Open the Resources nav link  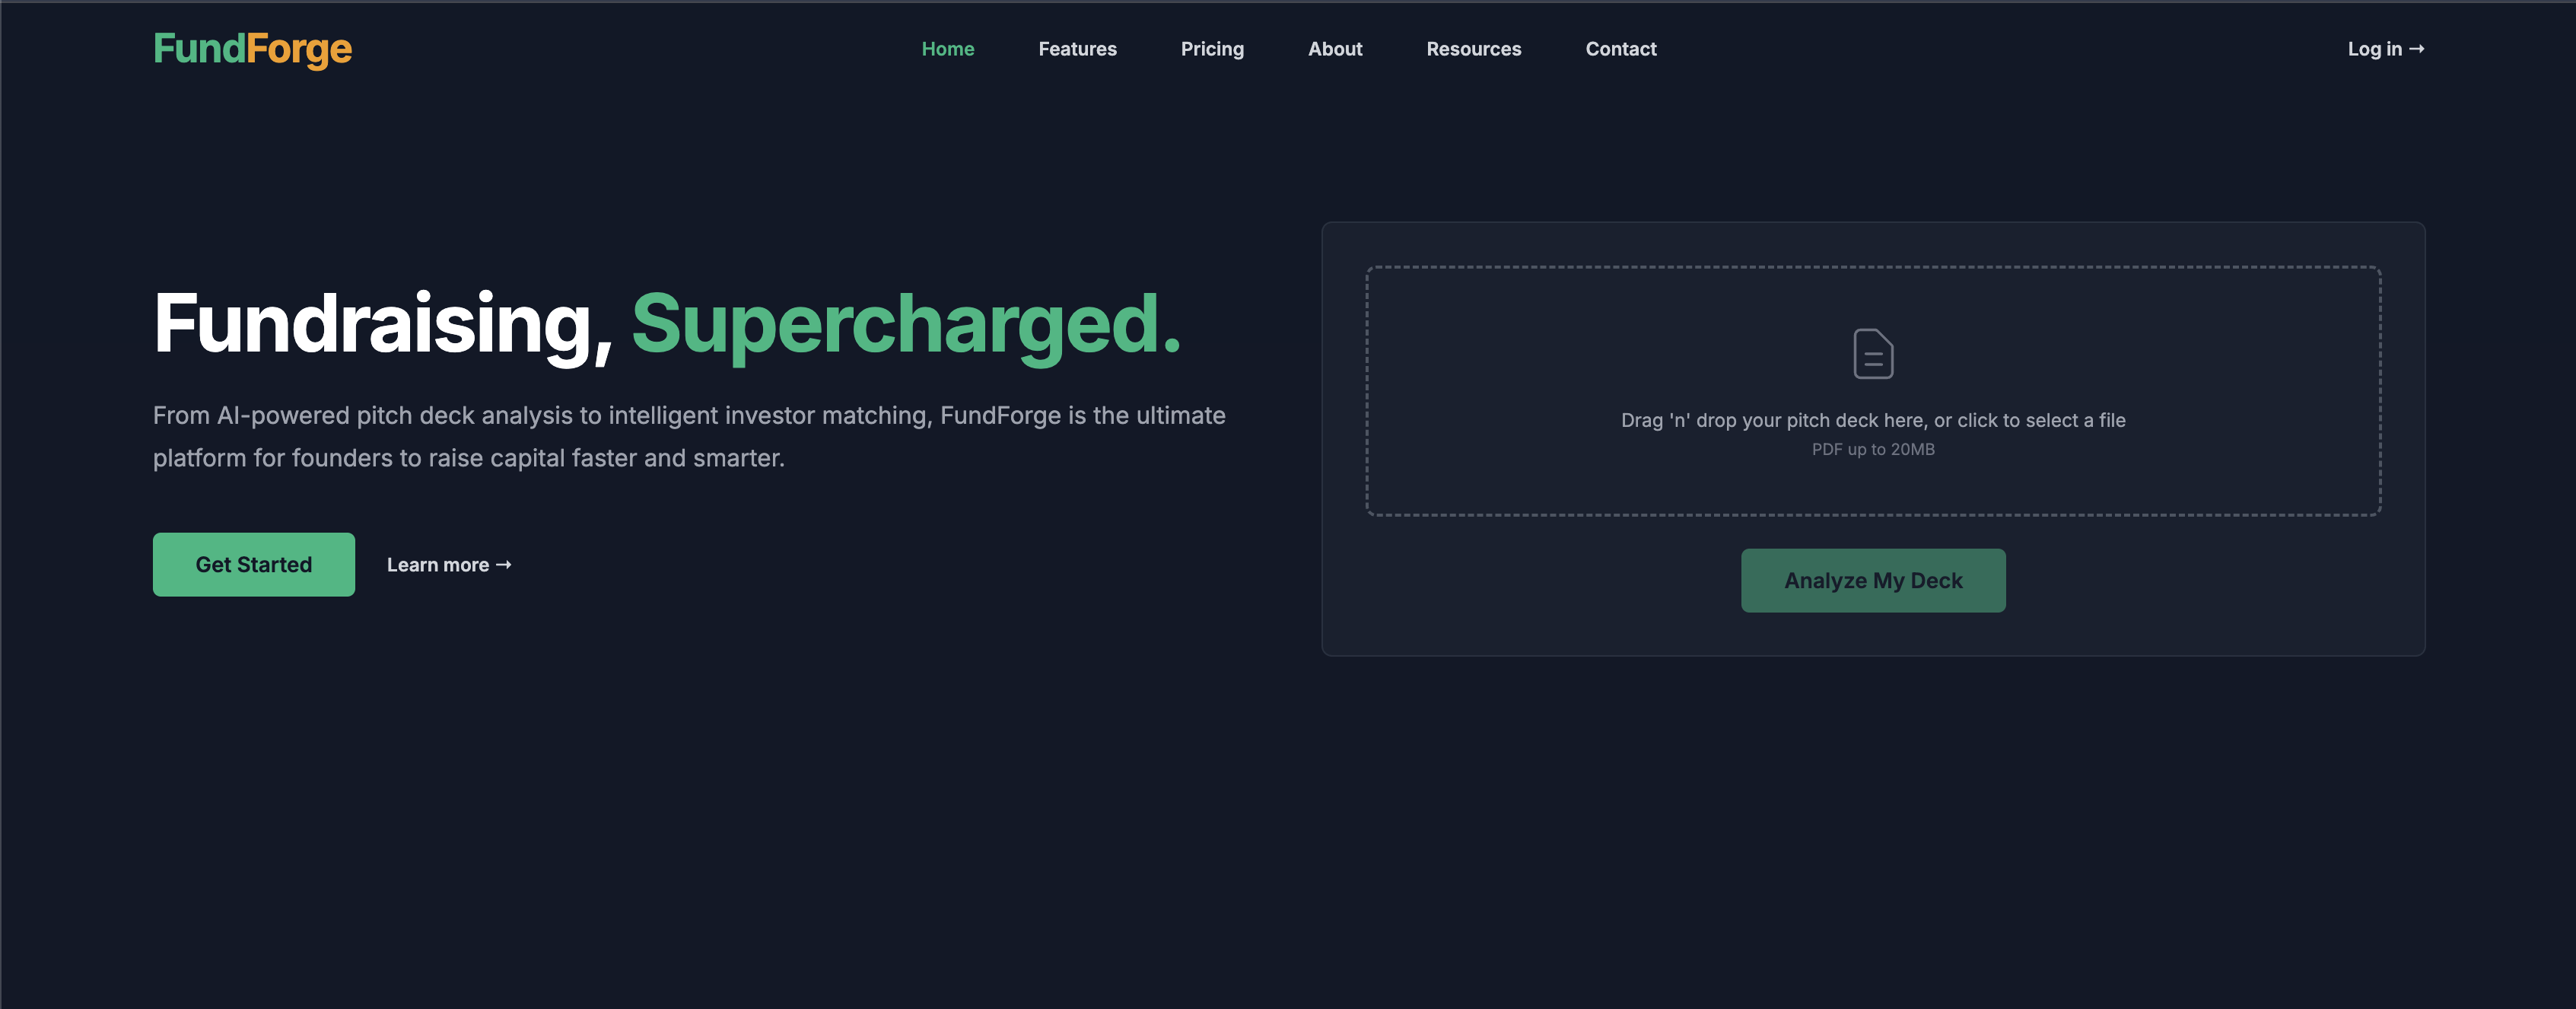tap(1473, 49)
